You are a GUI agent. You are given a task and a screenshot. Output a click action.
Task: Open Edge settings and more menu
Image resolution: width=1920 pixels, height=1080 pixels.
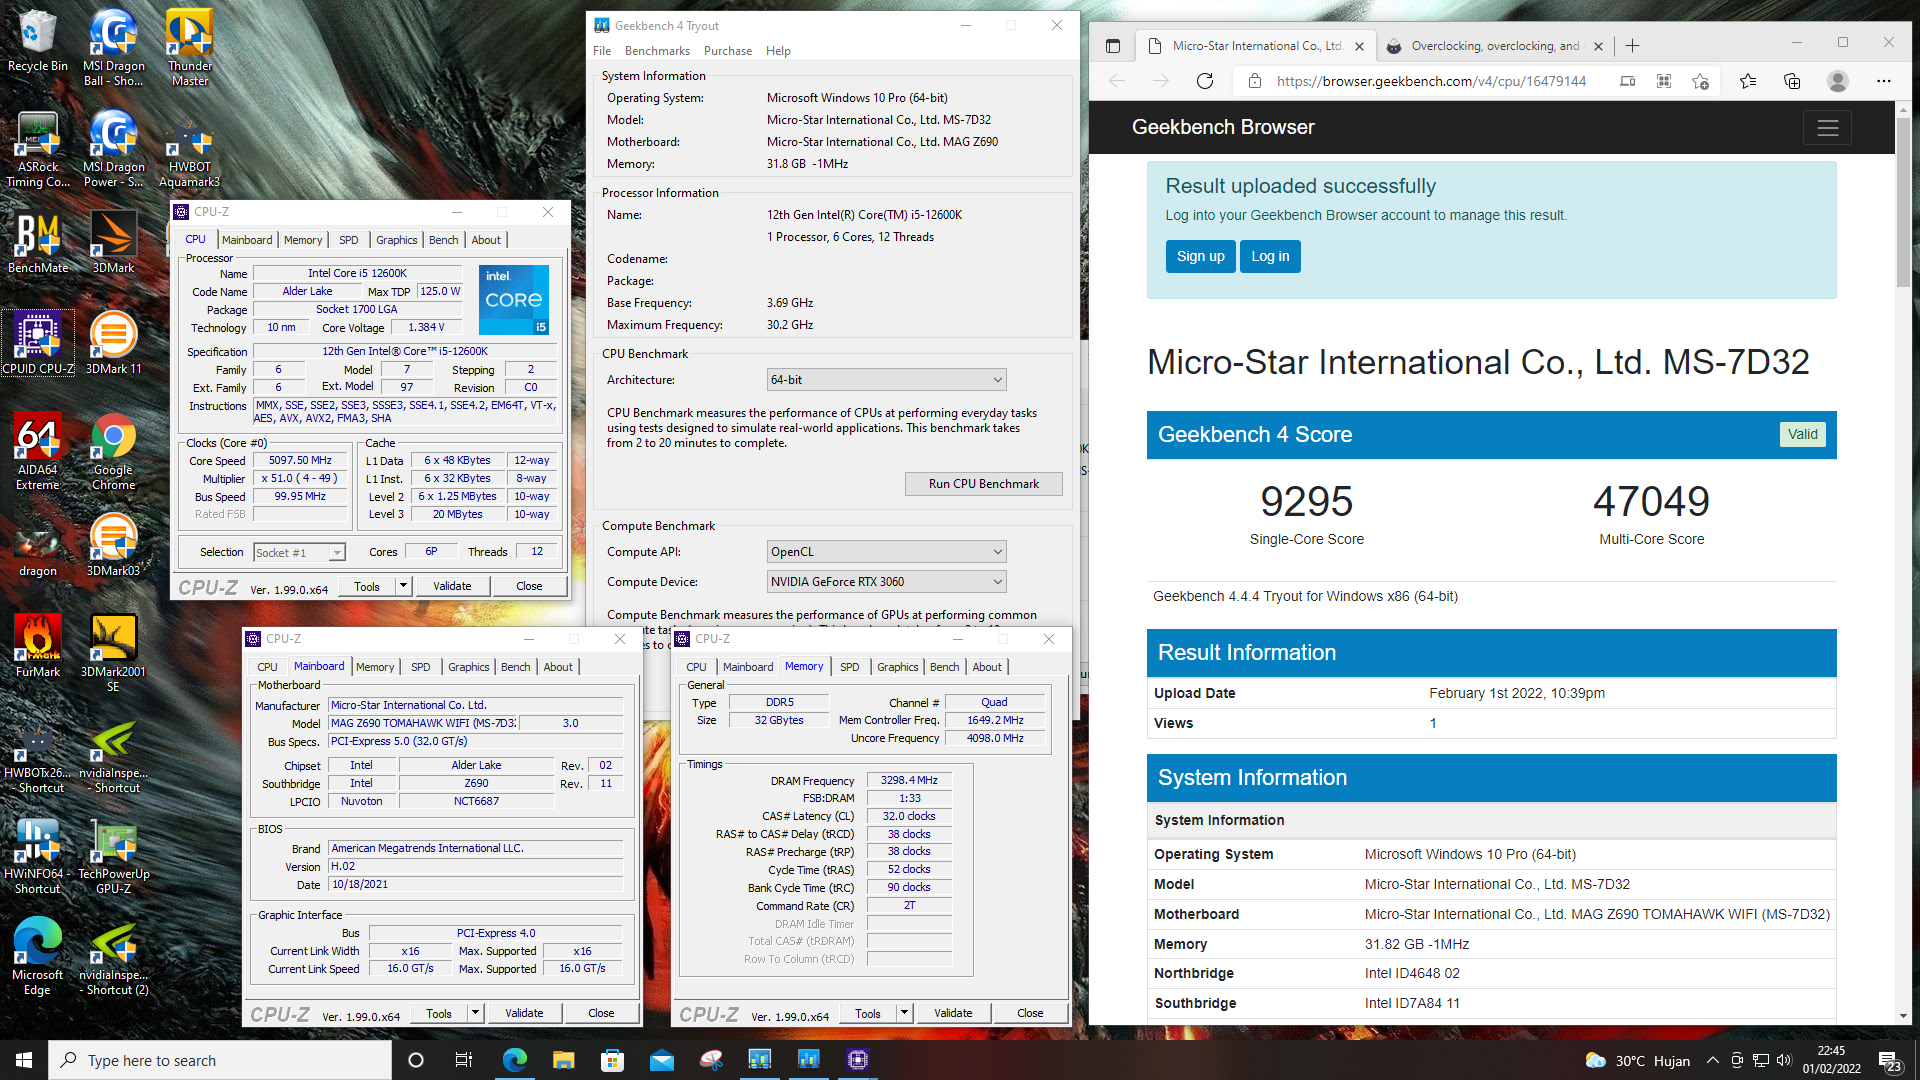1884,81
